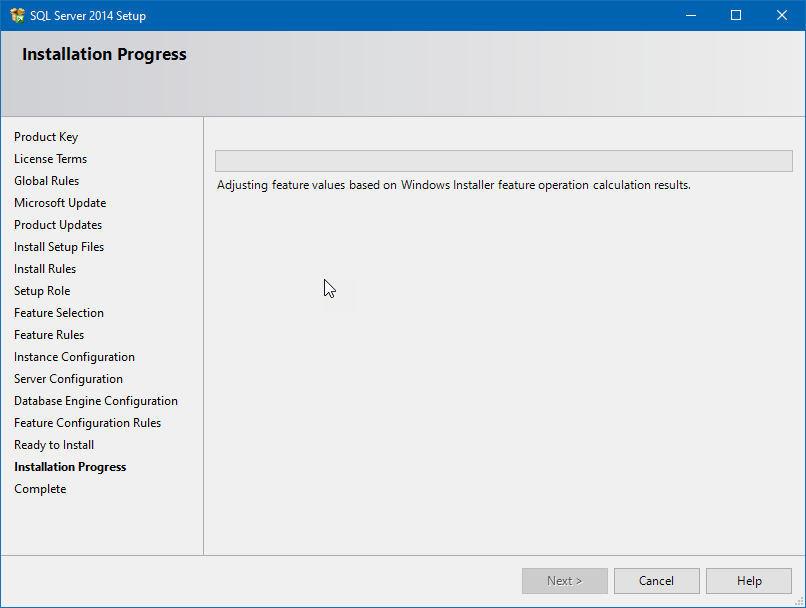806x608 pixels.
Task: Select the Instance Configuration step
Action: tap(75, 357)
